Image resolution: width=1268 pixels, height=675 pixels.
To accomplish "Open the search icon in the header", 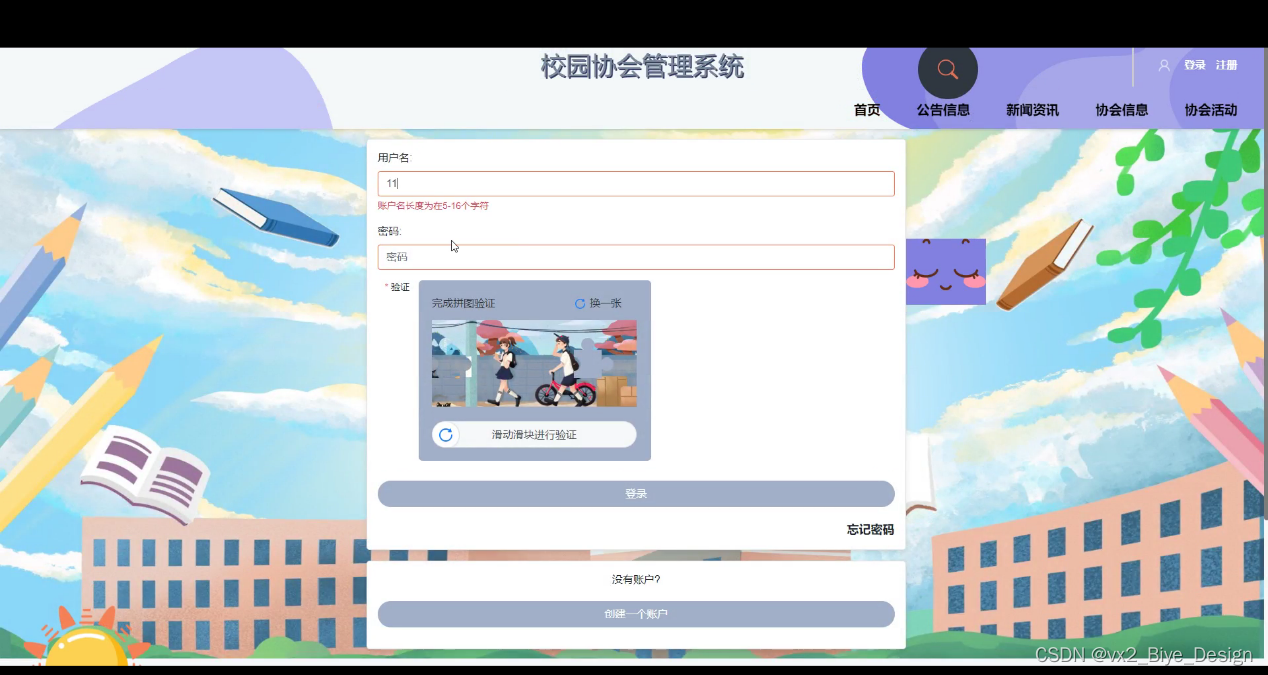I will coord(947,70).
